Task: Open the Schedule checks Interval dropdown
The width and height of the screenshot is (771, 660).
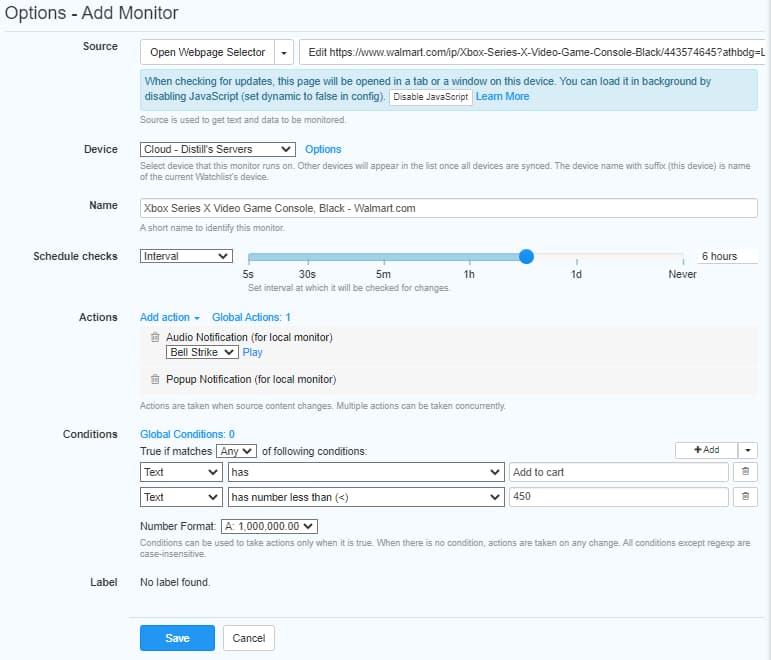Action: point(187,256)
